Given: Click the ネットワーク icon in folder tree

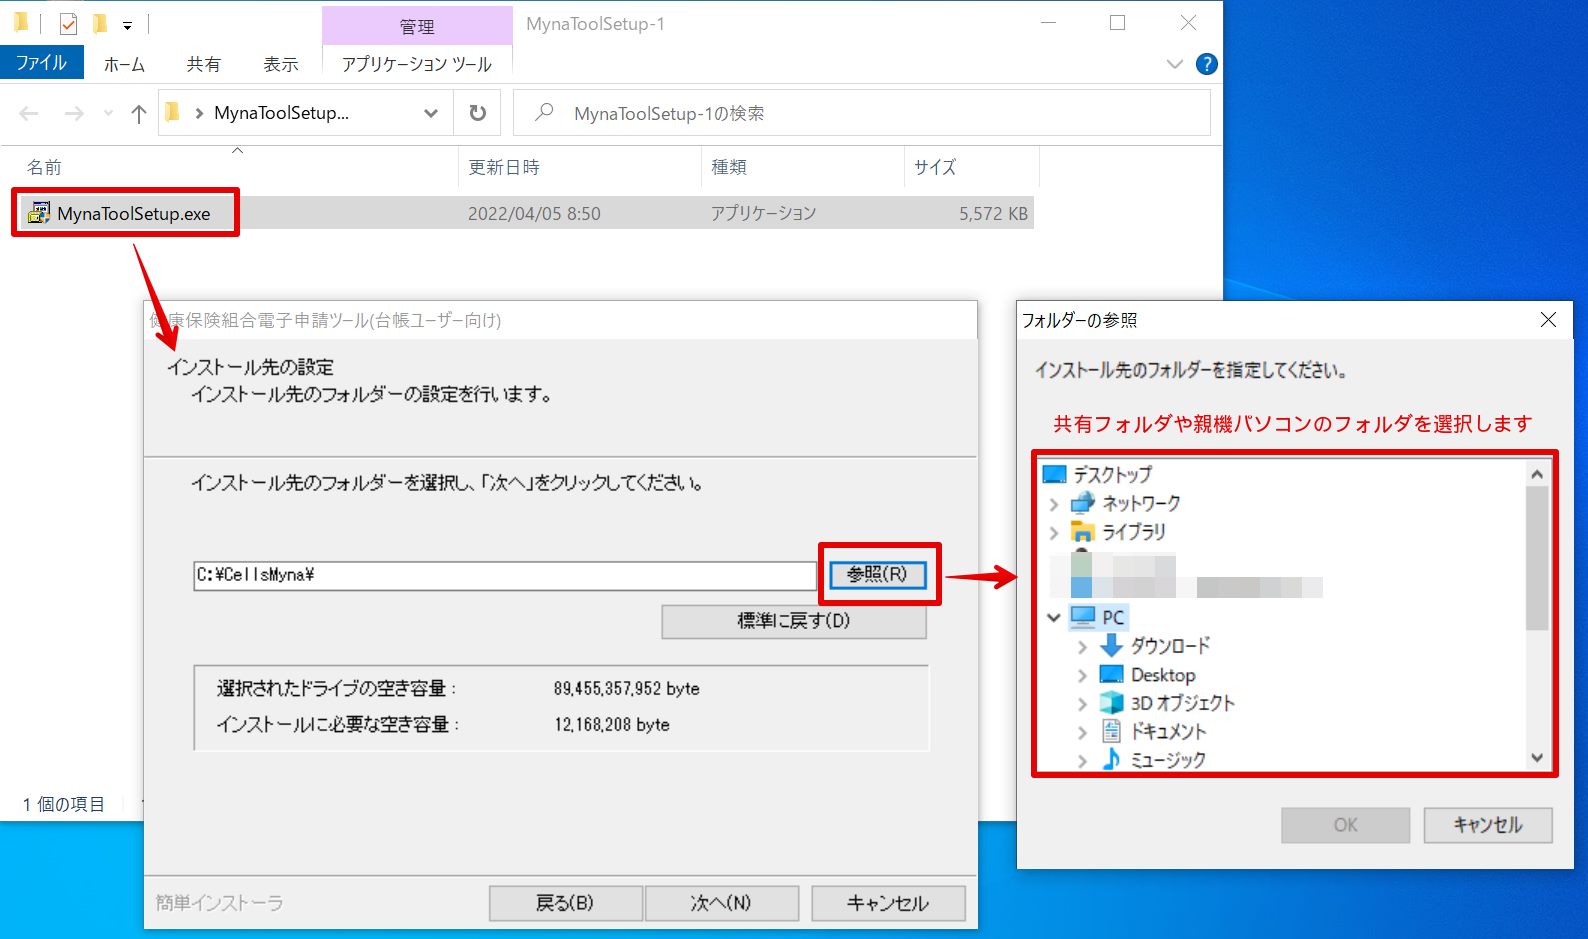Looking at the screenshot, I should [x=1083, y=503].
